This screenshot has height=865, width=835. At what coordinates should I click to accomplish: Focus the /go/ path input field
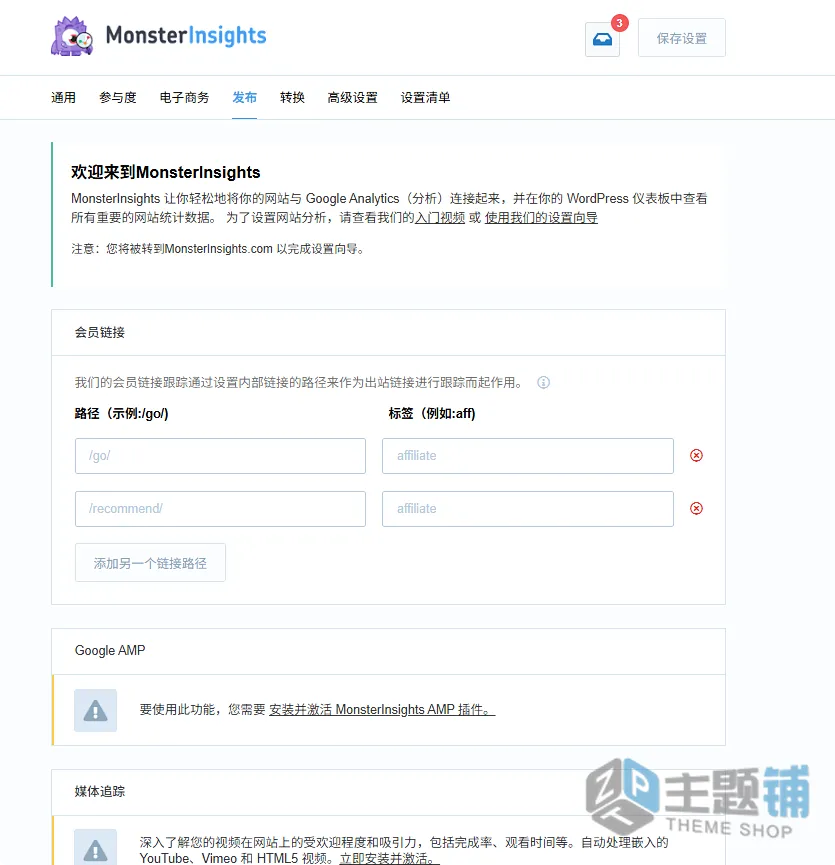coord(220,456)
